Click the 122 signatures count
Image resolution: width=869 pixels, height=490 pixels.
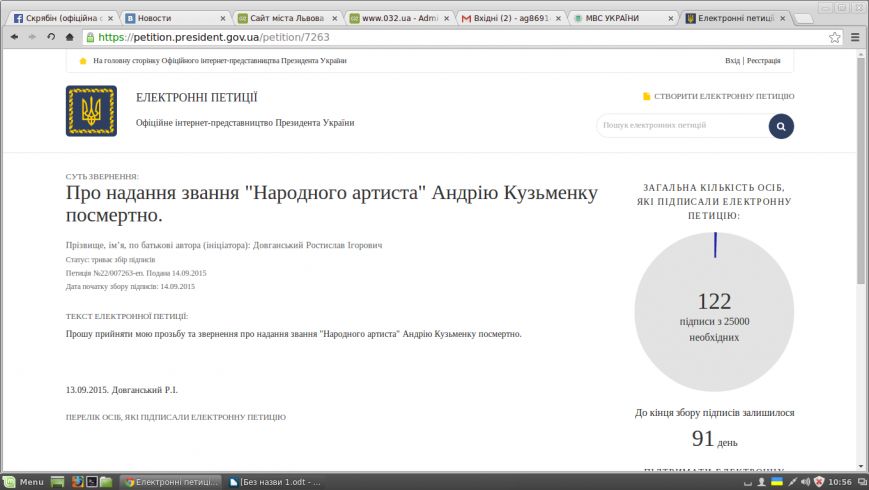coord(714,302)
